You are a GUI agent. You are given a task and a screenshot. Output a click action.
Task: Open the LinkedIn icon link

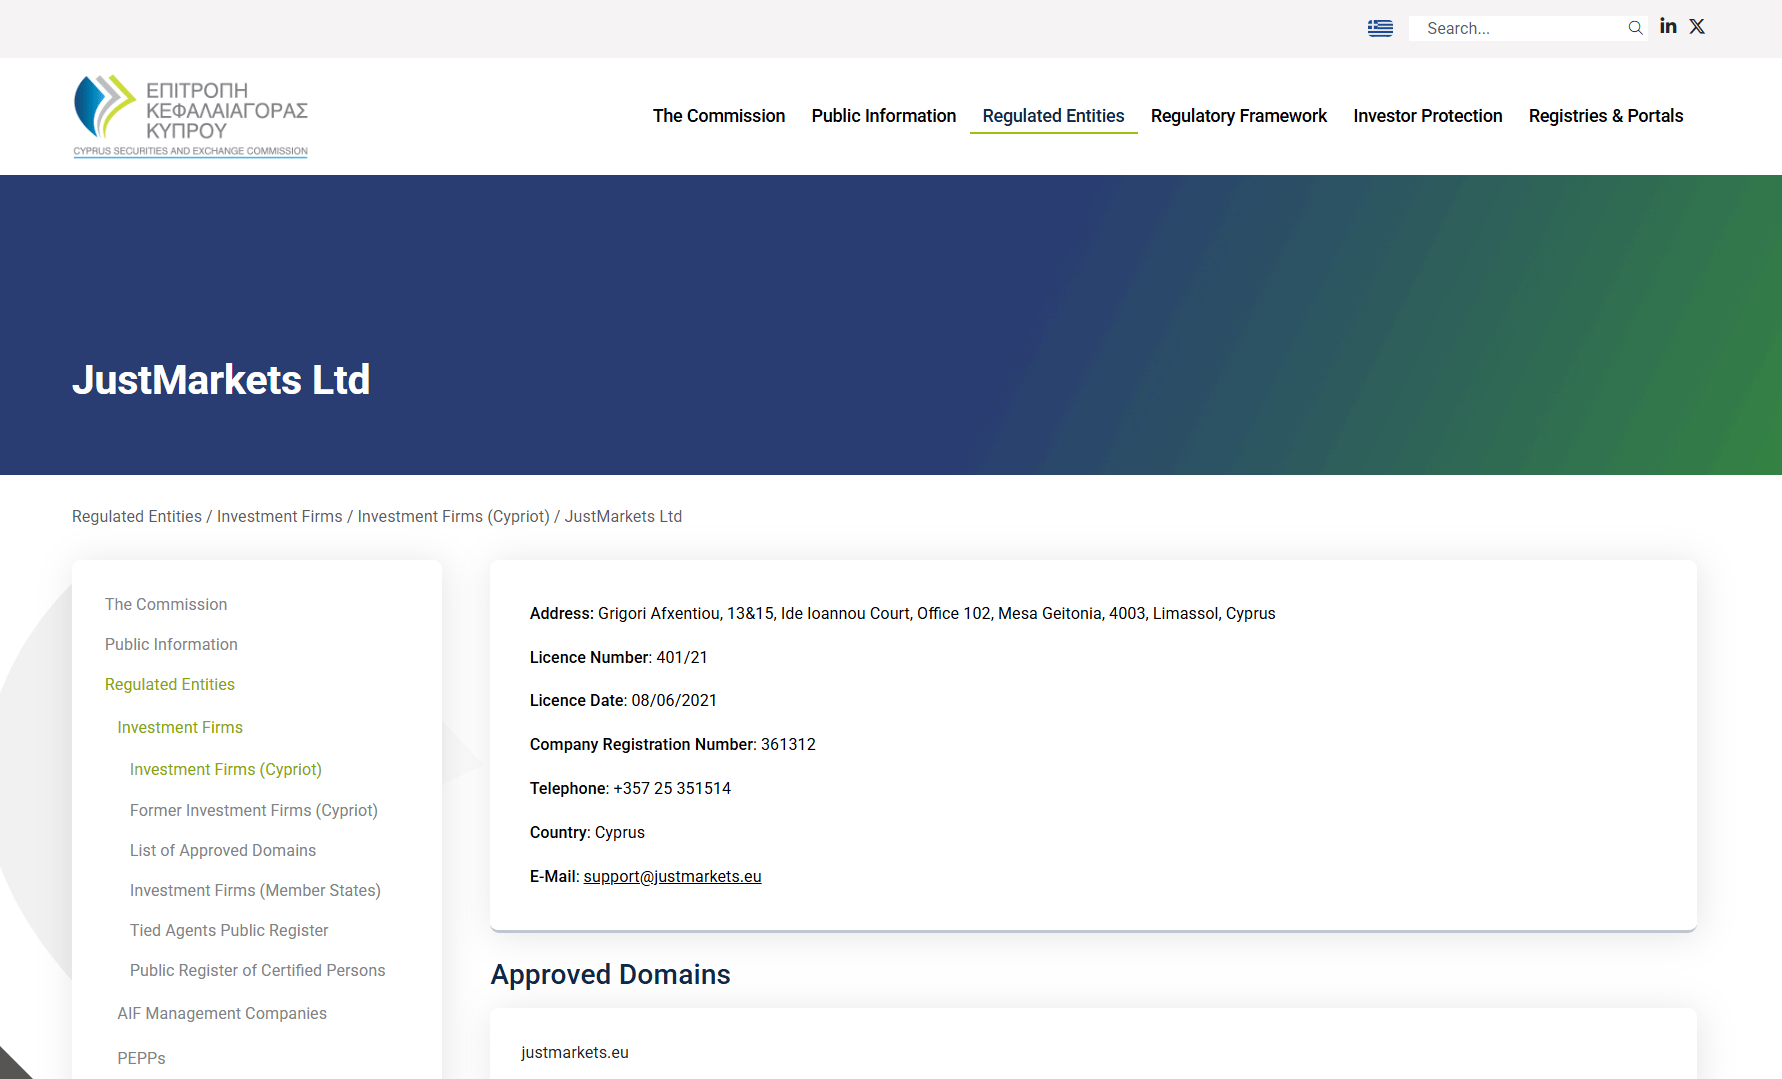click(x=1668, y=26)
